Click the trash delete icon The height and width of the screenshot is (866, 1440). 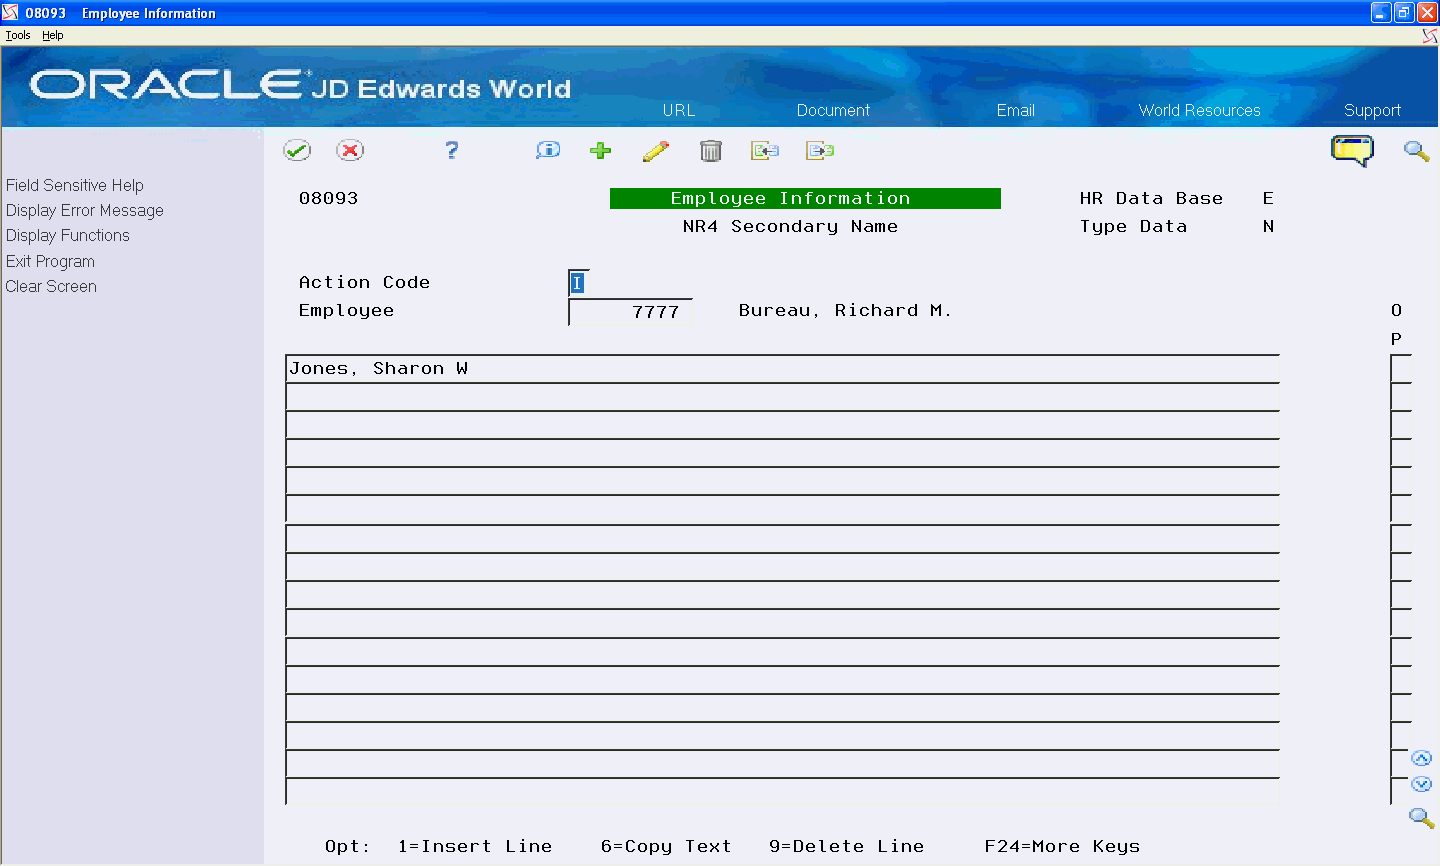[x=711, y=150]
